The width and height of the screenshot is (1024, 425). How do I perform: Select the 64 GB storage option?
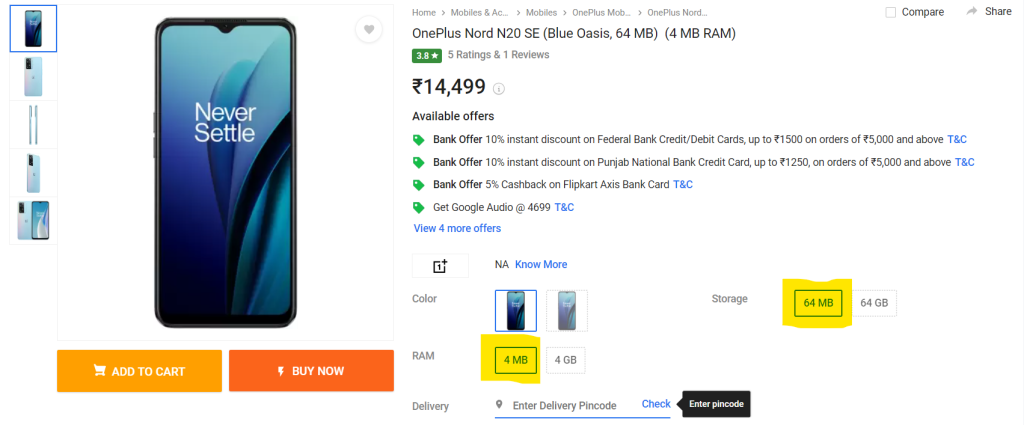(x=874, y=303)
